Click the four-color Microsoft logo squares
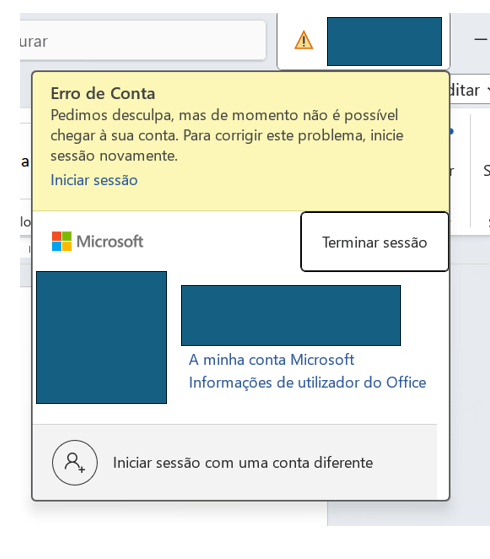This screenshot has width=490, height=559. coord(62,241)
